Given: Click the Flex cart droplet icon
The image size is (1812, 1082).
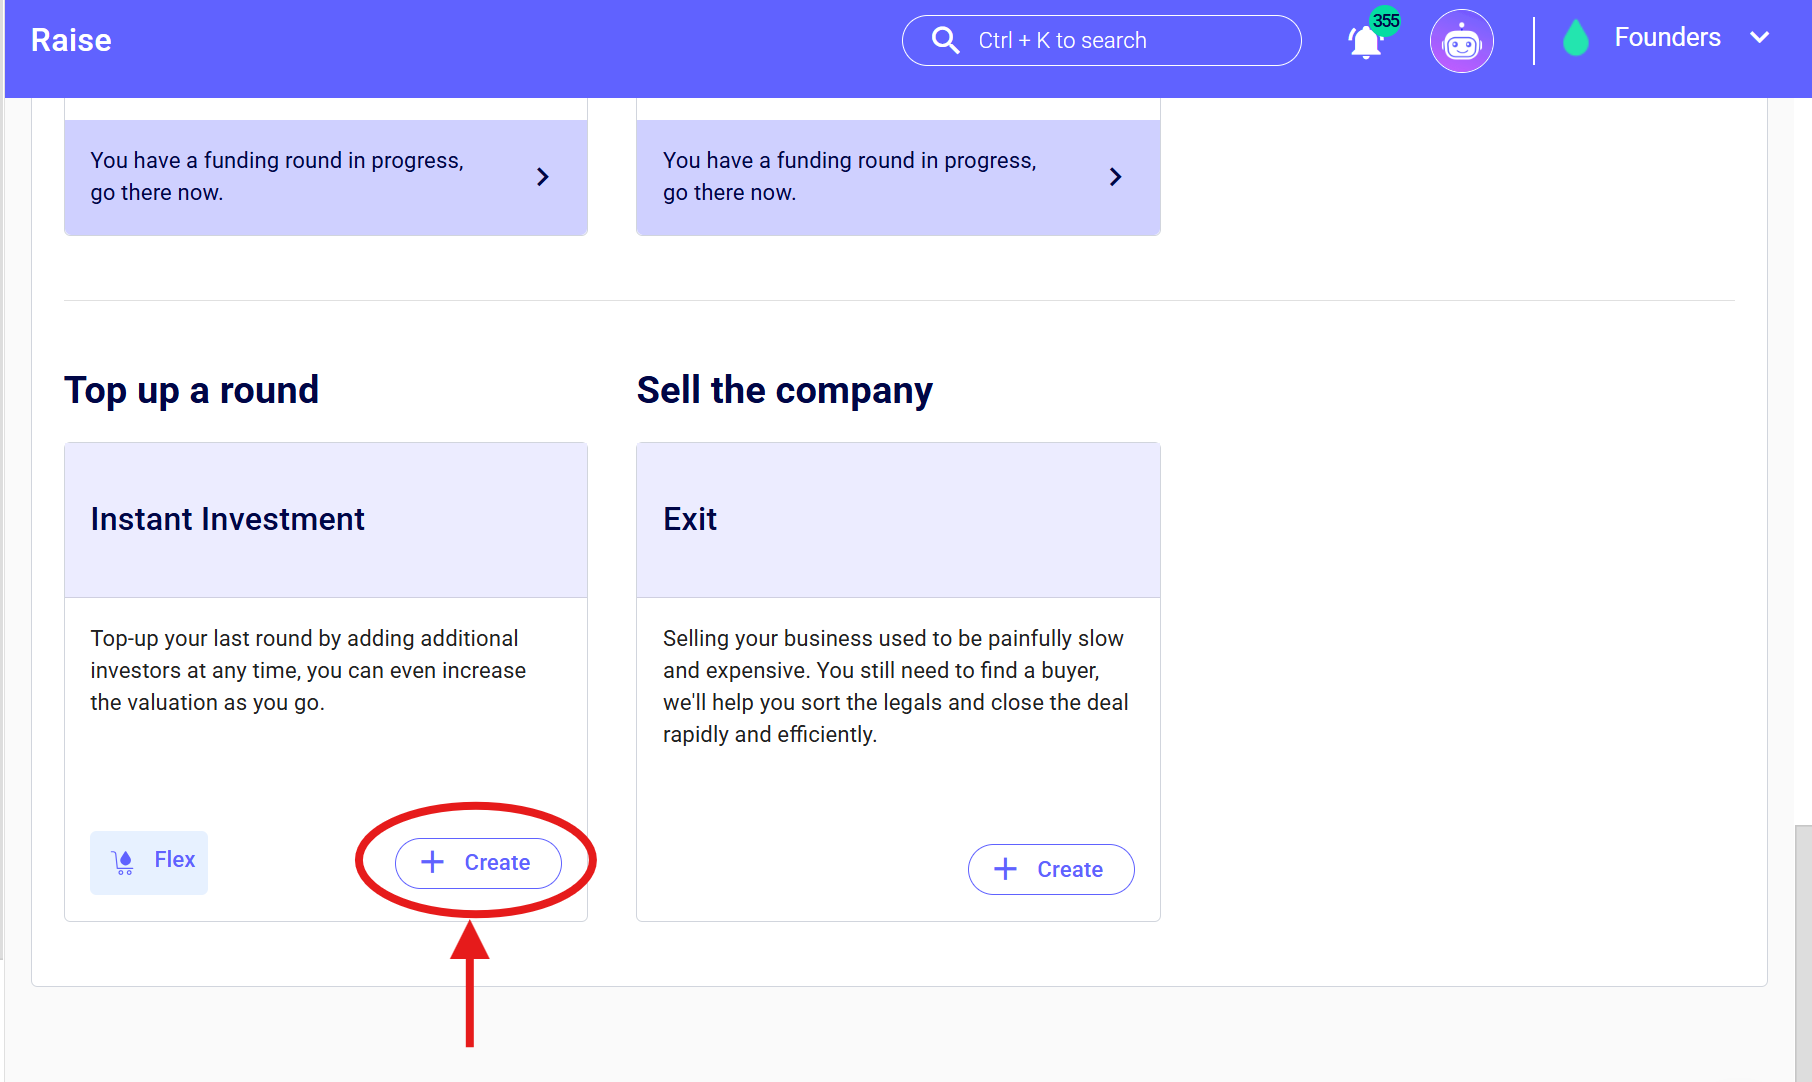Looking at the screenshot, I should pos(124,862).
